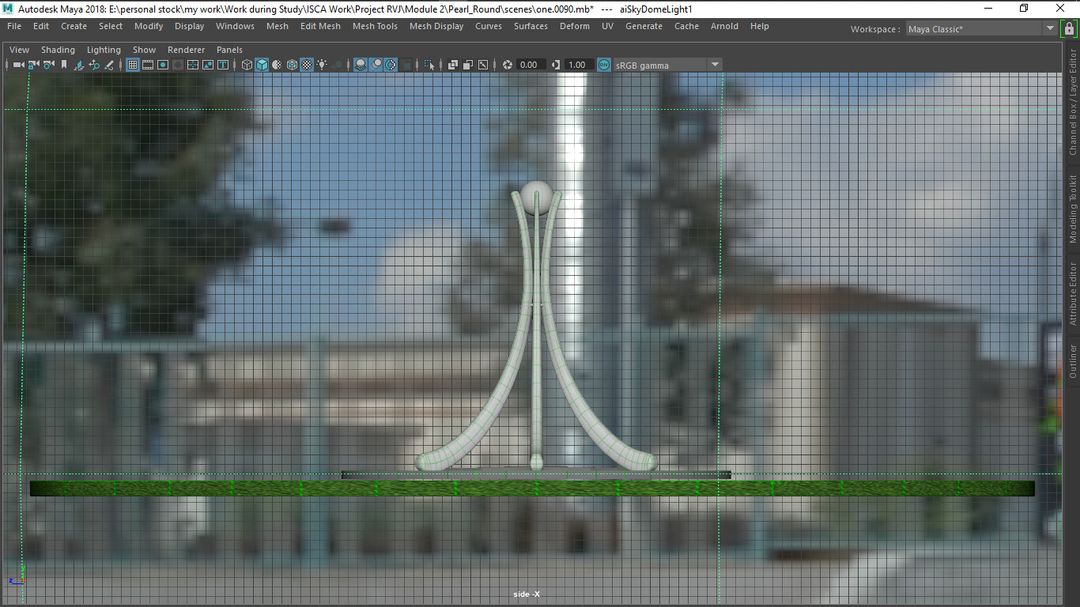Open the Arnold menu
Image resolution: width=1080 pixels, height=607 pixels.
(724, 26)
